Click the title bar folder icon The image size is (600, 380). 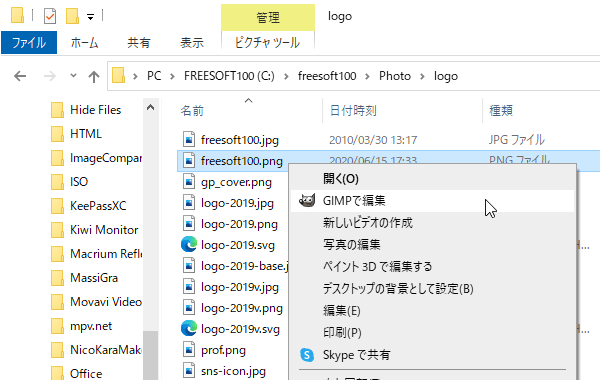17,15
